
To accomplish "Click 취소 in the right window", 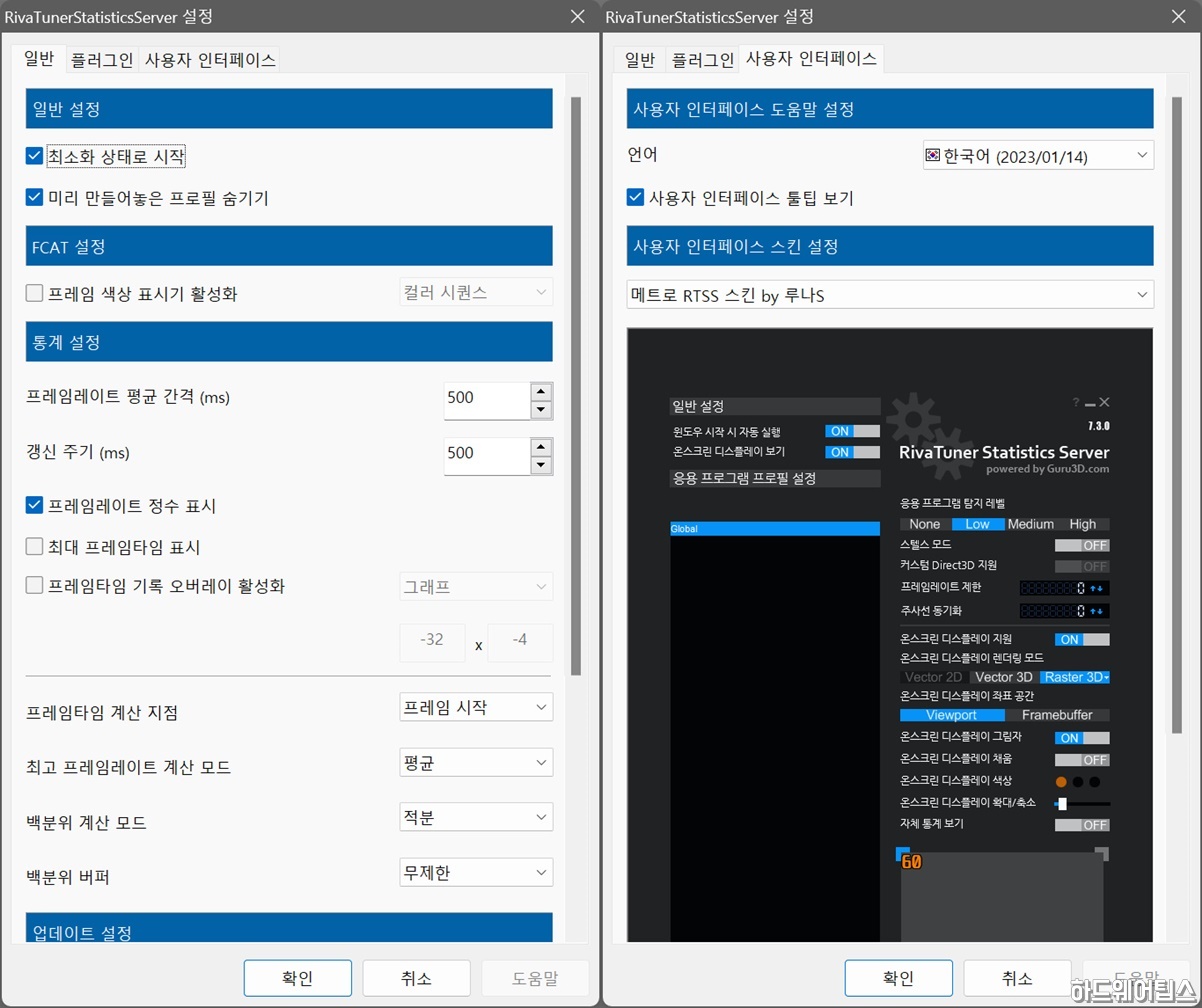I will 1017,978.
